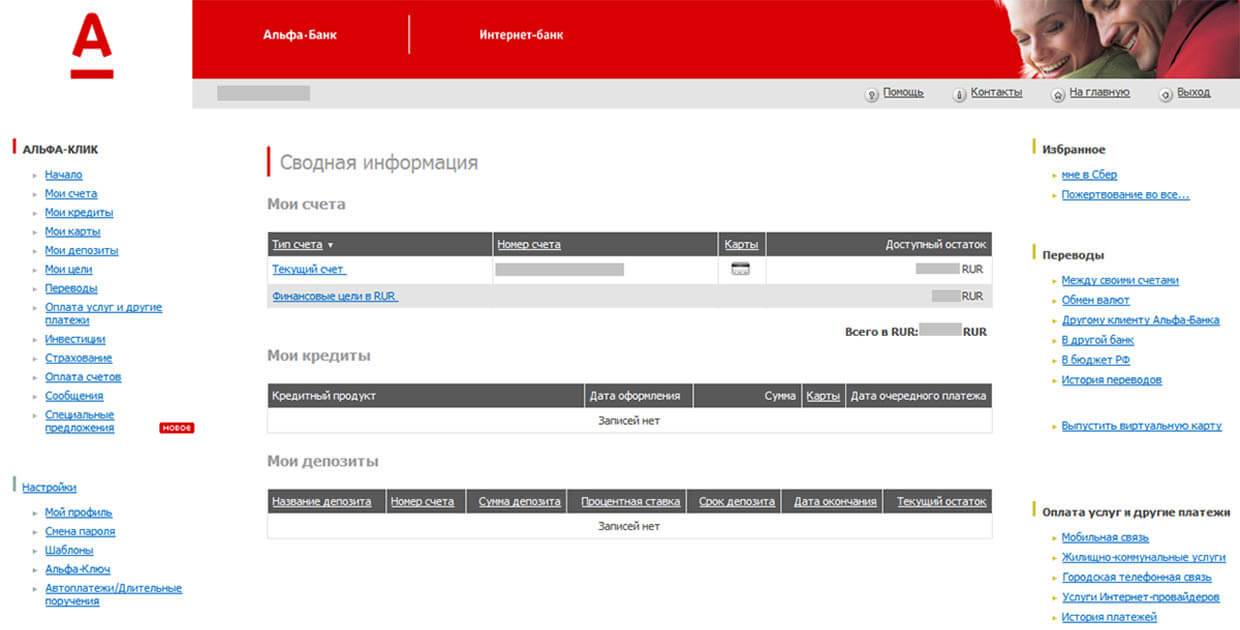Sort deposits by Дата окончания
Screen dimensions: 1240x630
tap(836, 502)
